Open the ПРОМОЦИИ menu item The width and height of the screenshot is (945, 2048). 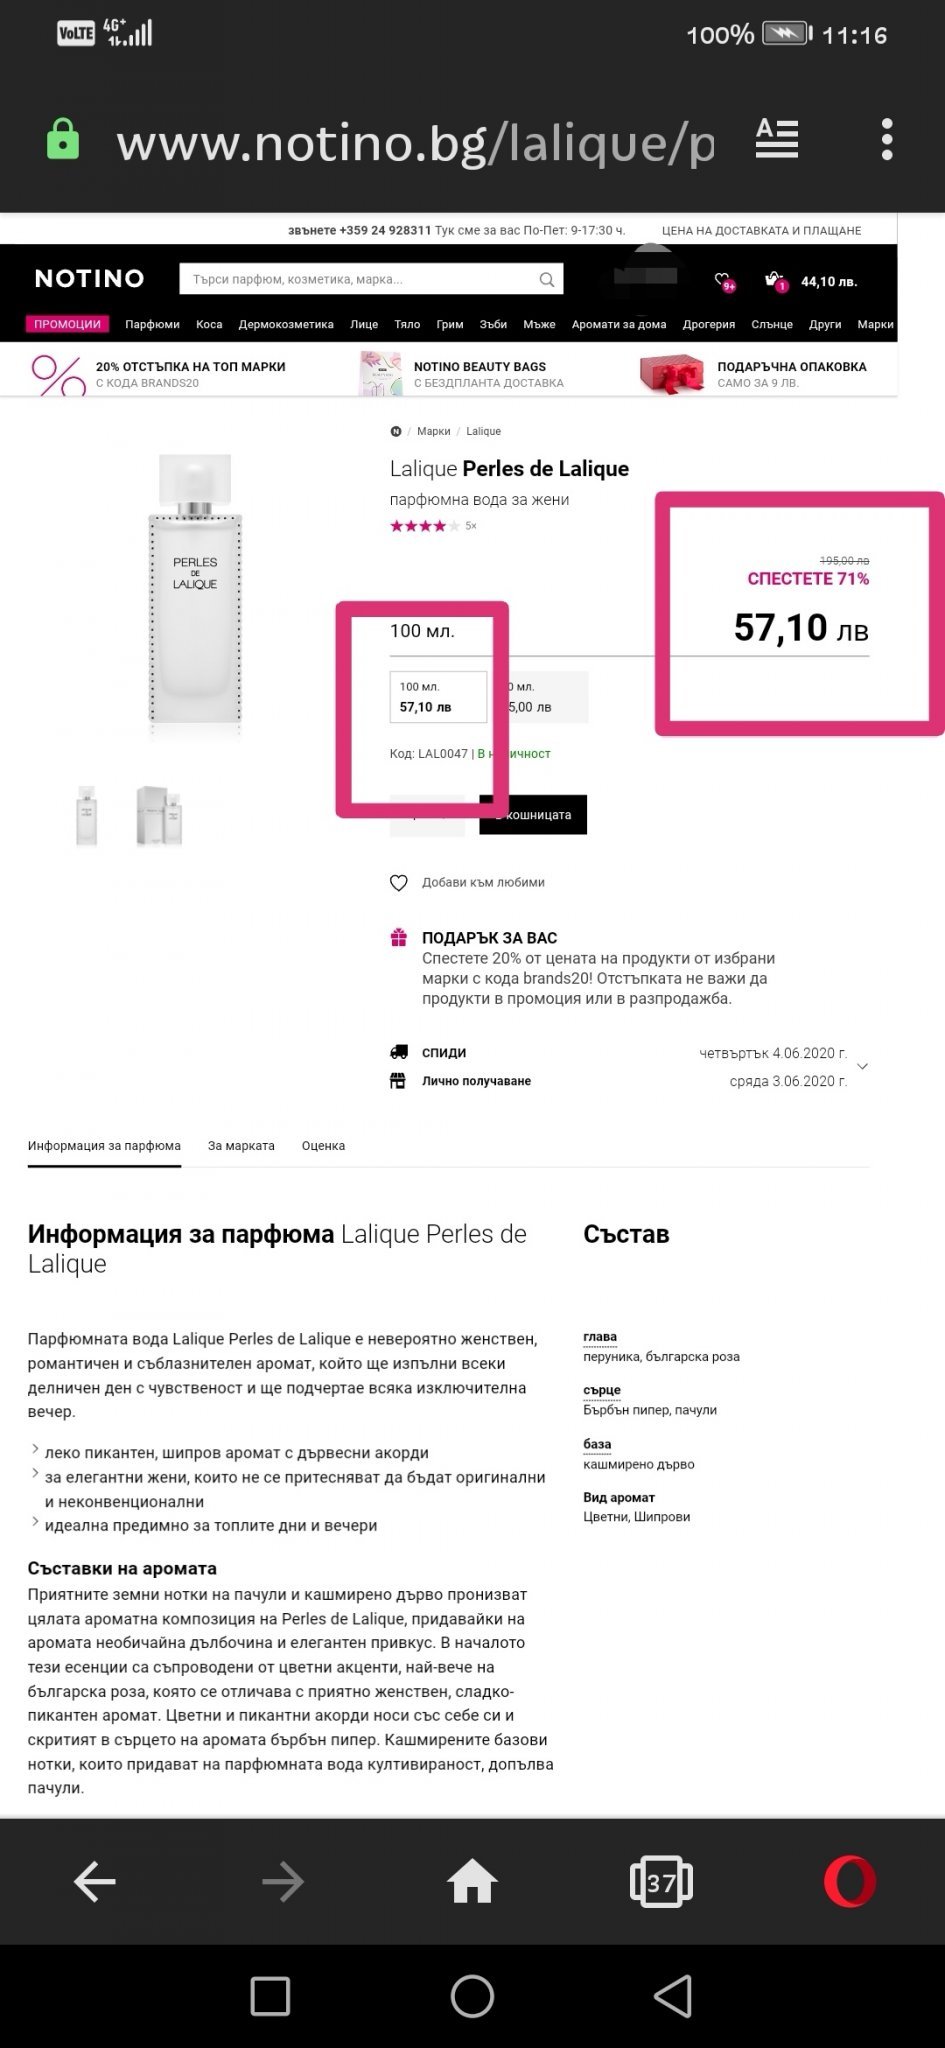click(x=67, y=324)
